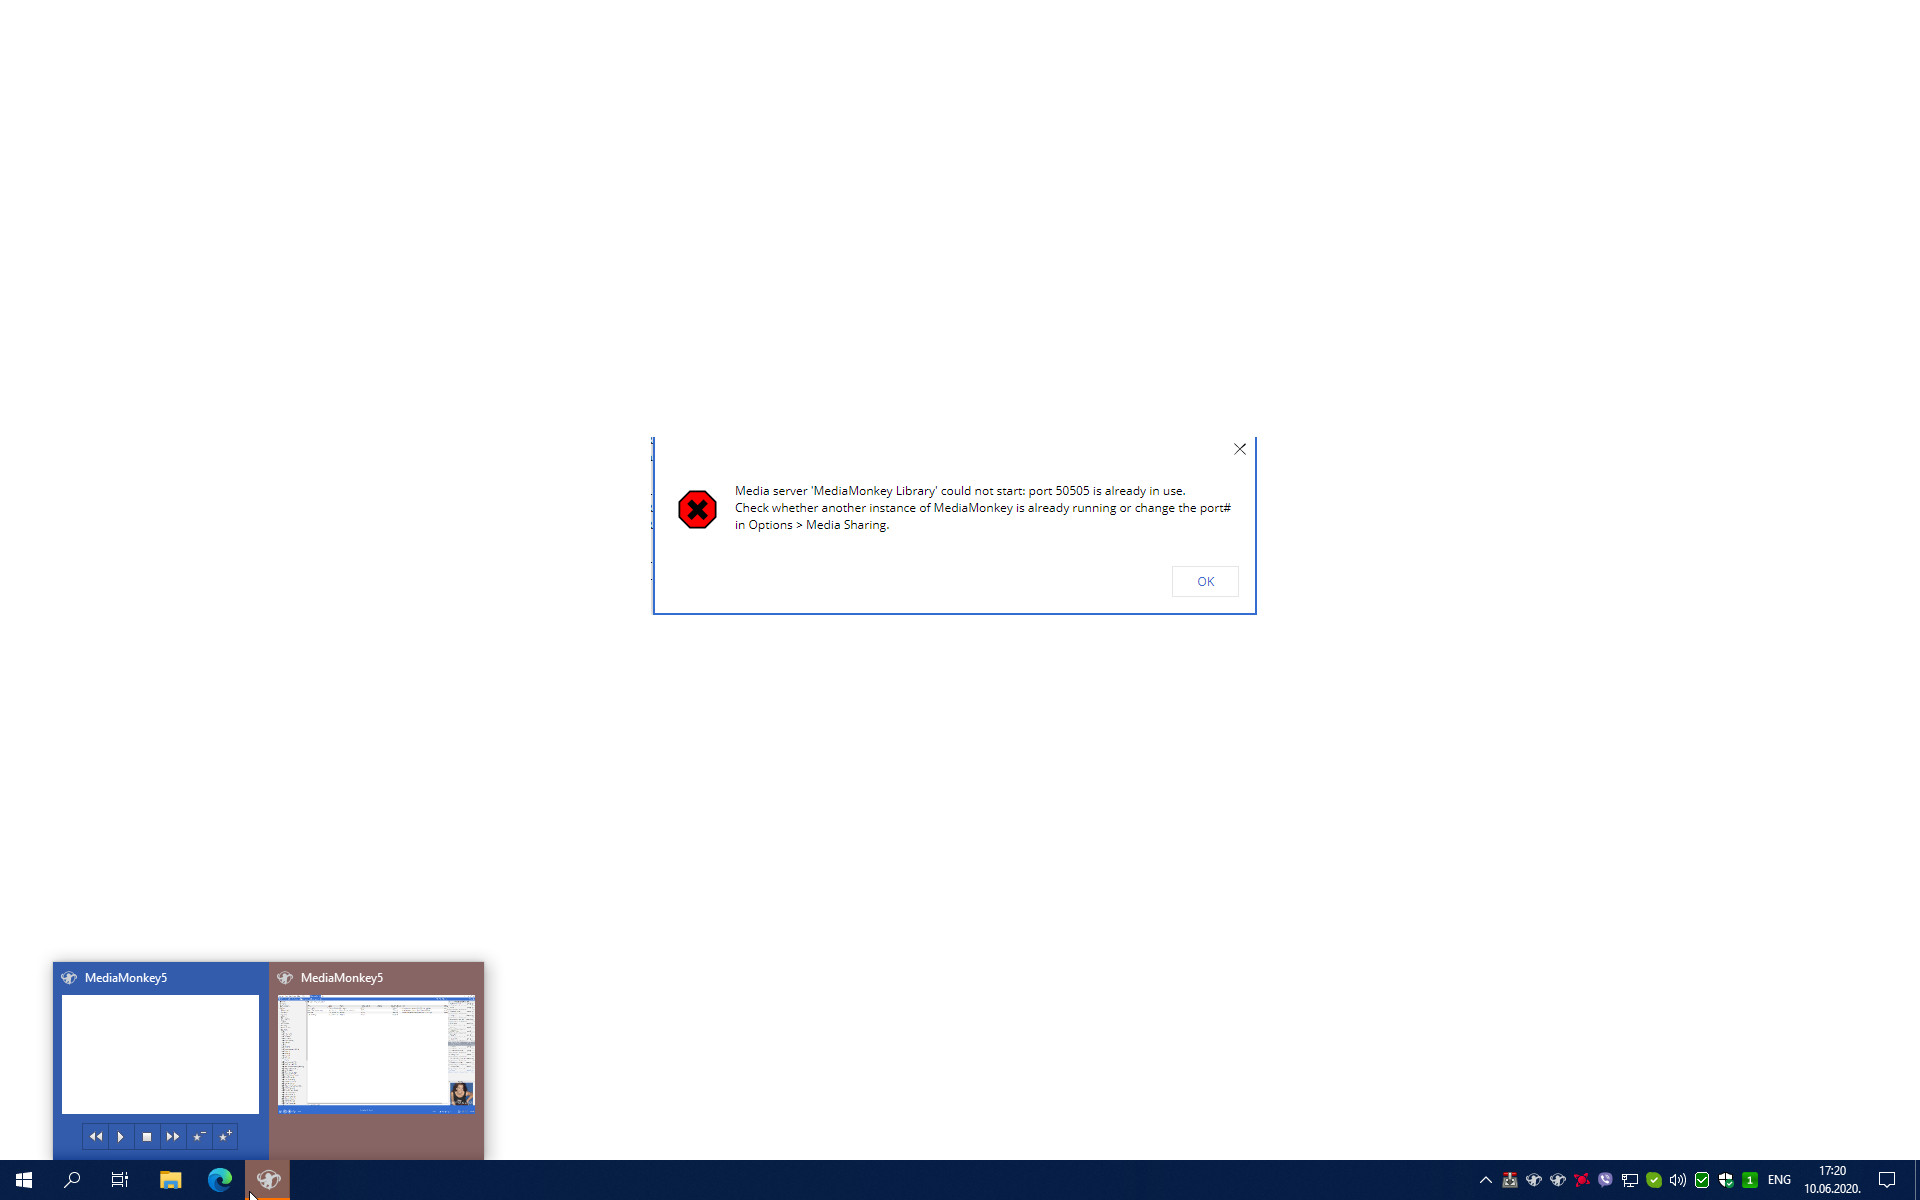This screenshot has width=1920, height=1200.
Task: Close the media server error dialog
Action: [x=1239, y=449]
